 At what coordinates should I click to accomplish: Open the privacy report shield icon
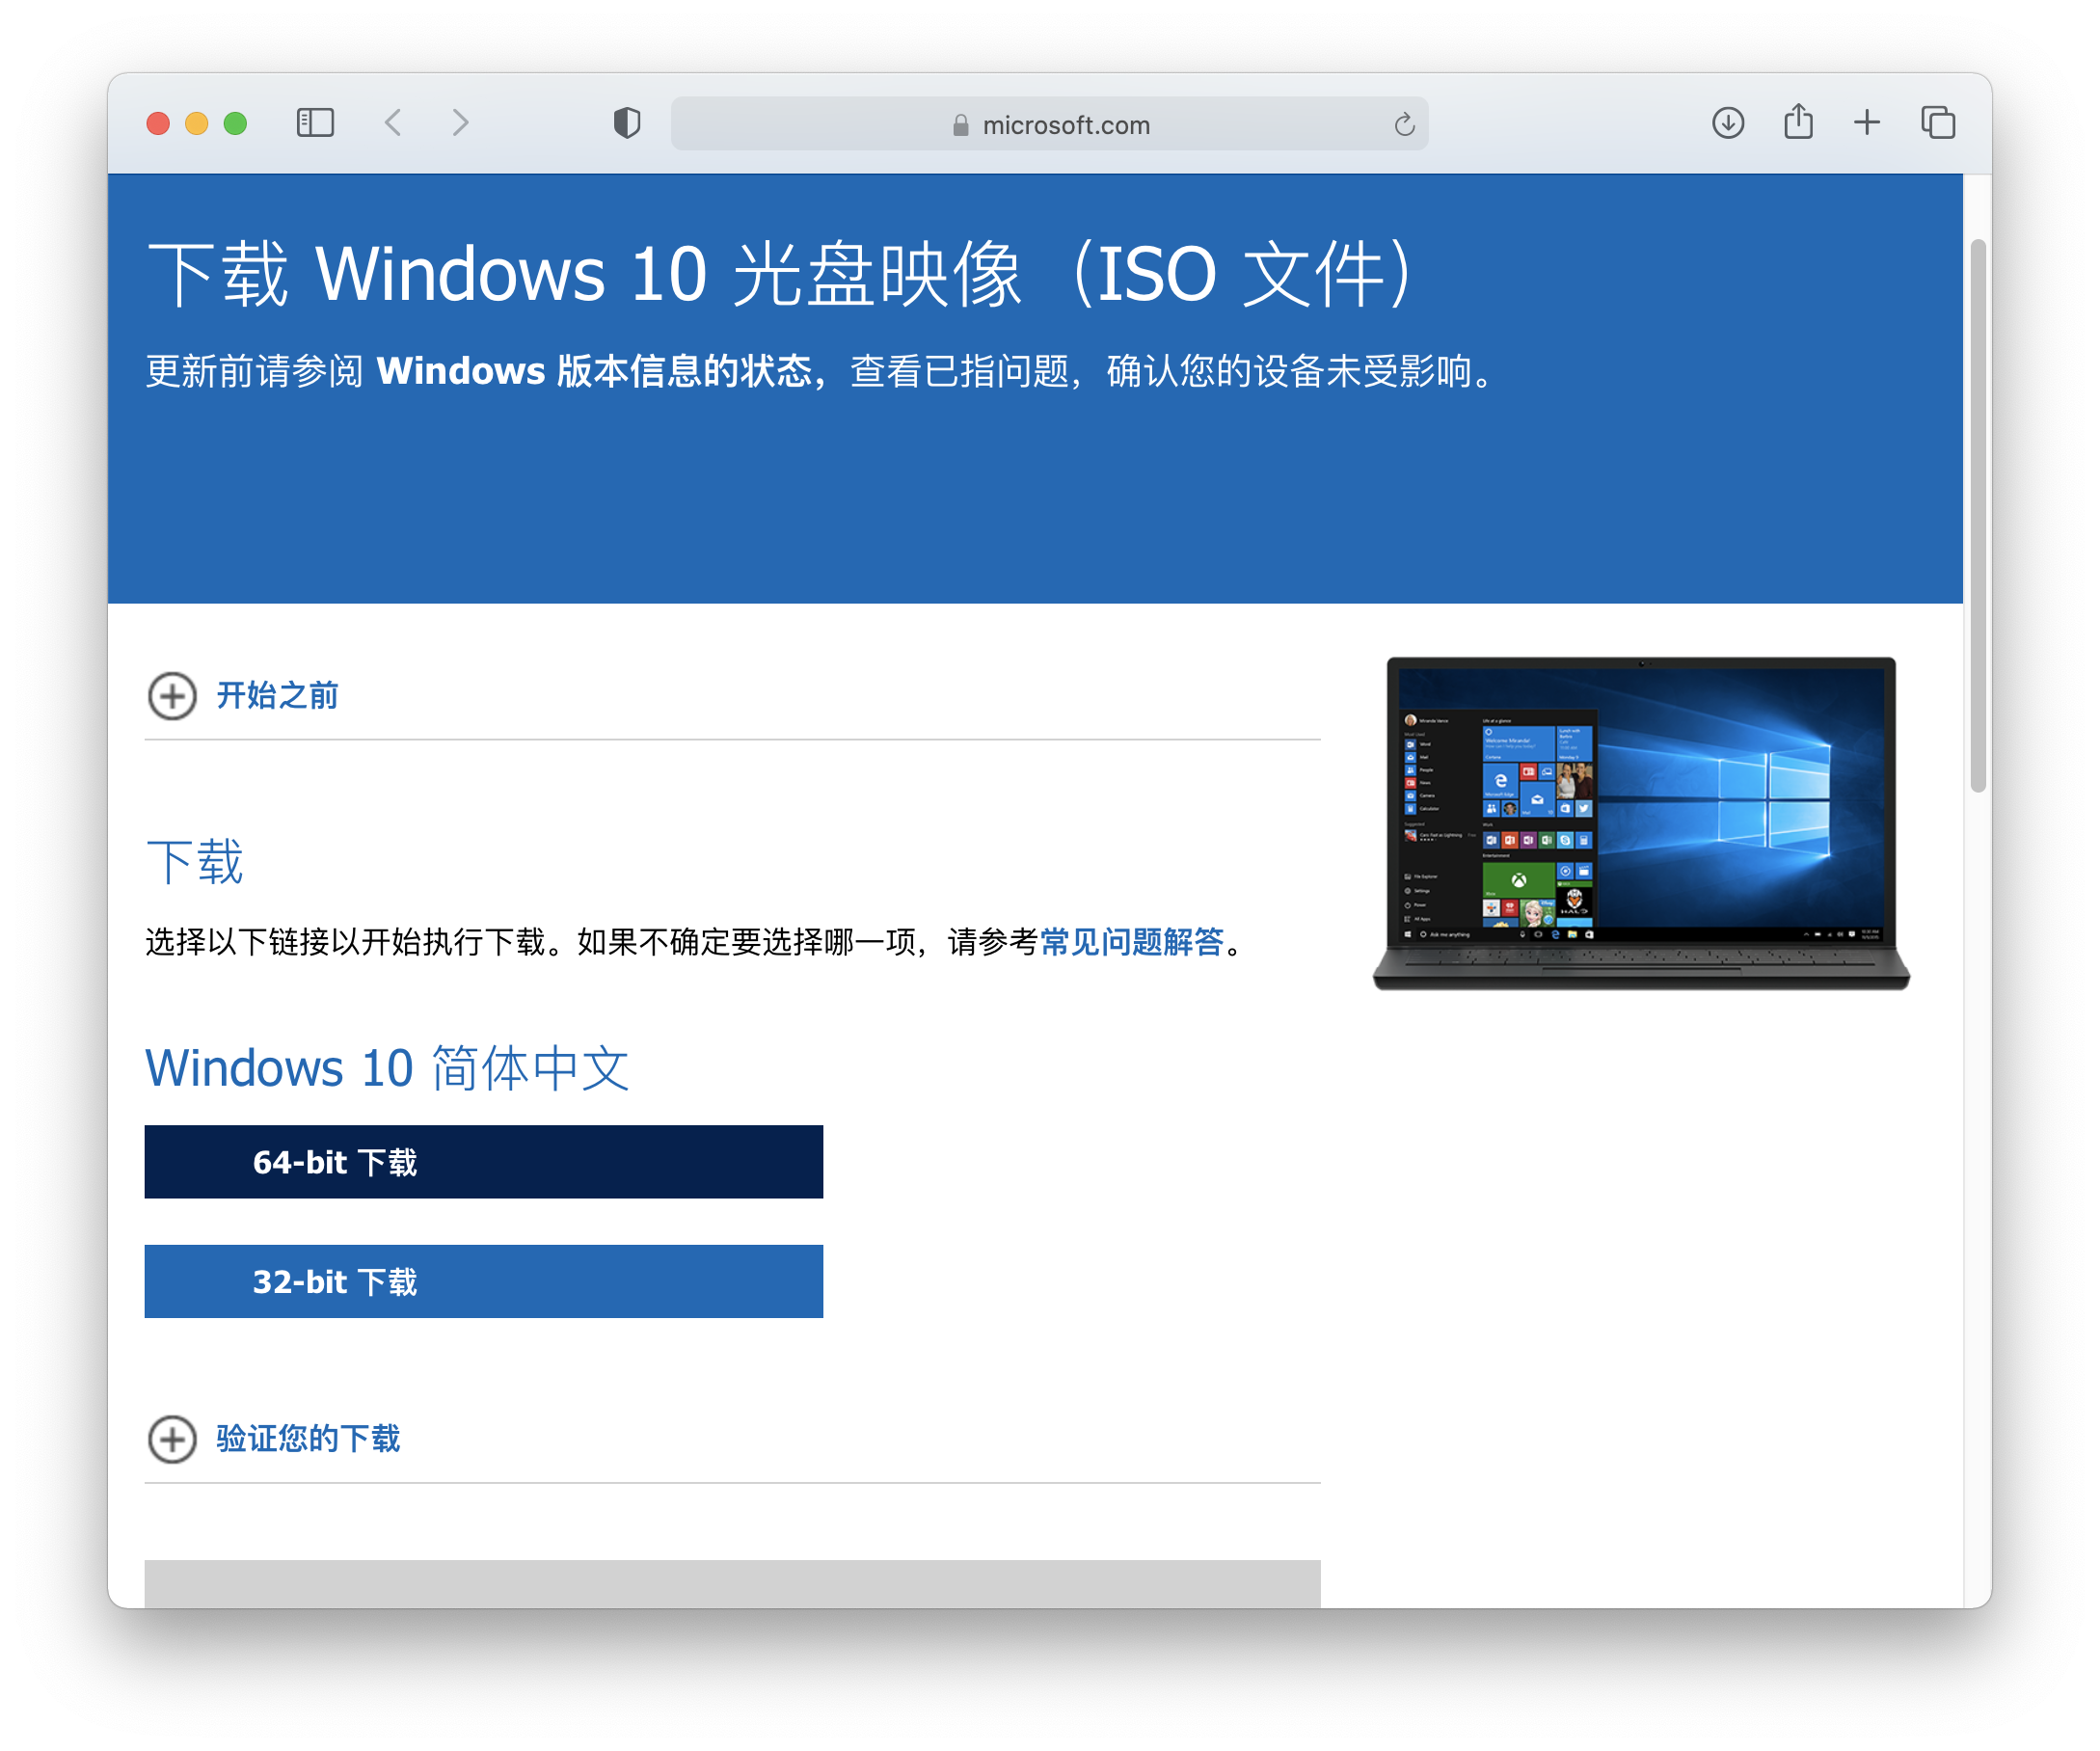point(627,123)
